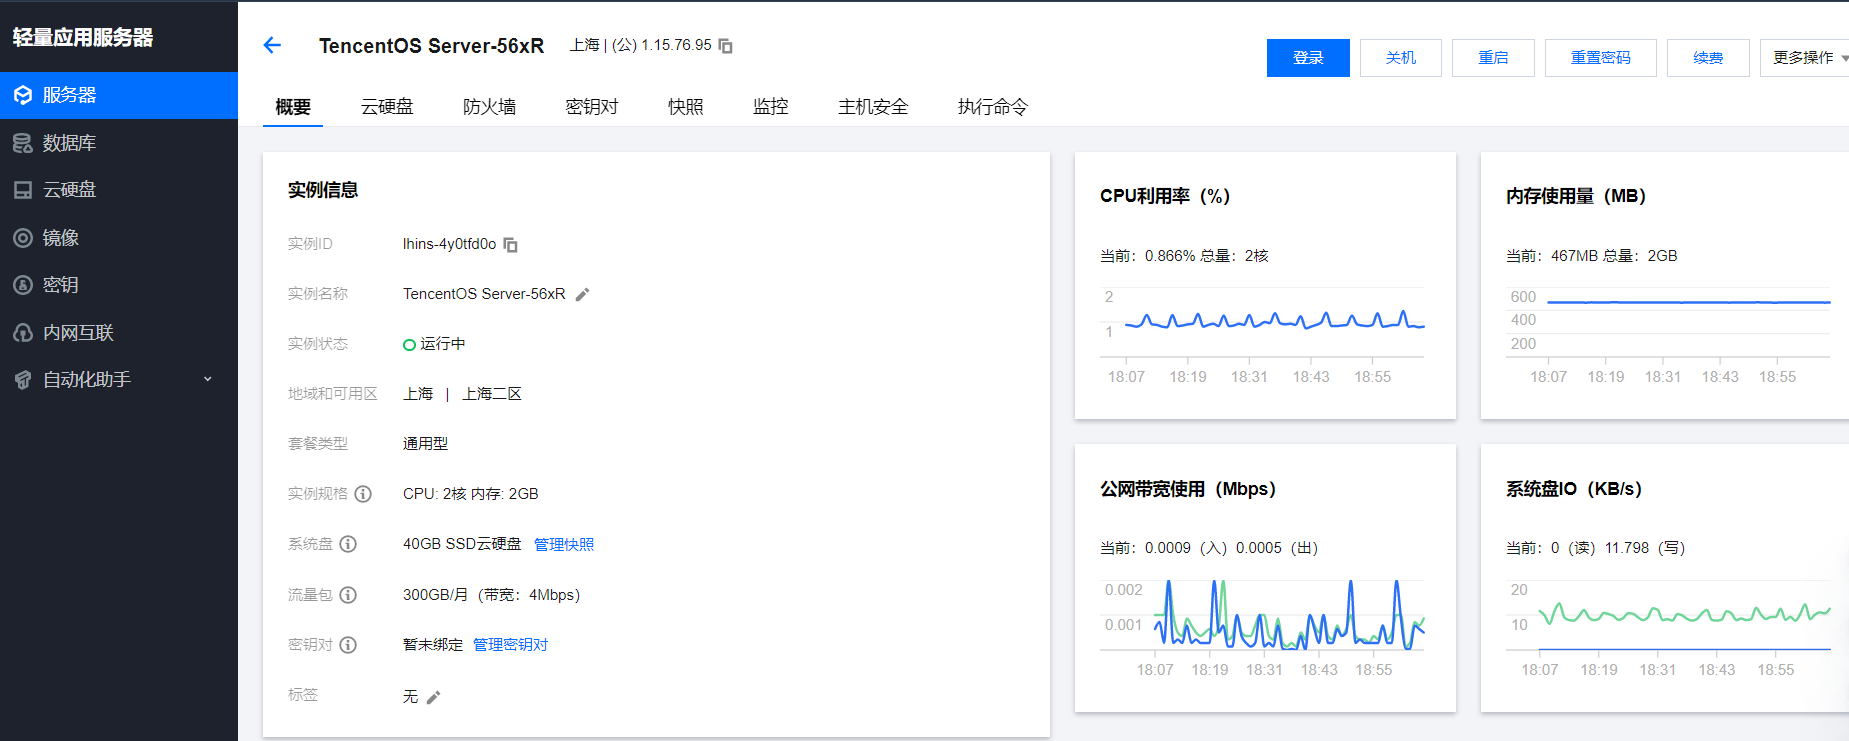Edit the instance name TencentOS Server-56xR
The image size is (1849, 741).
pos(583,294)
